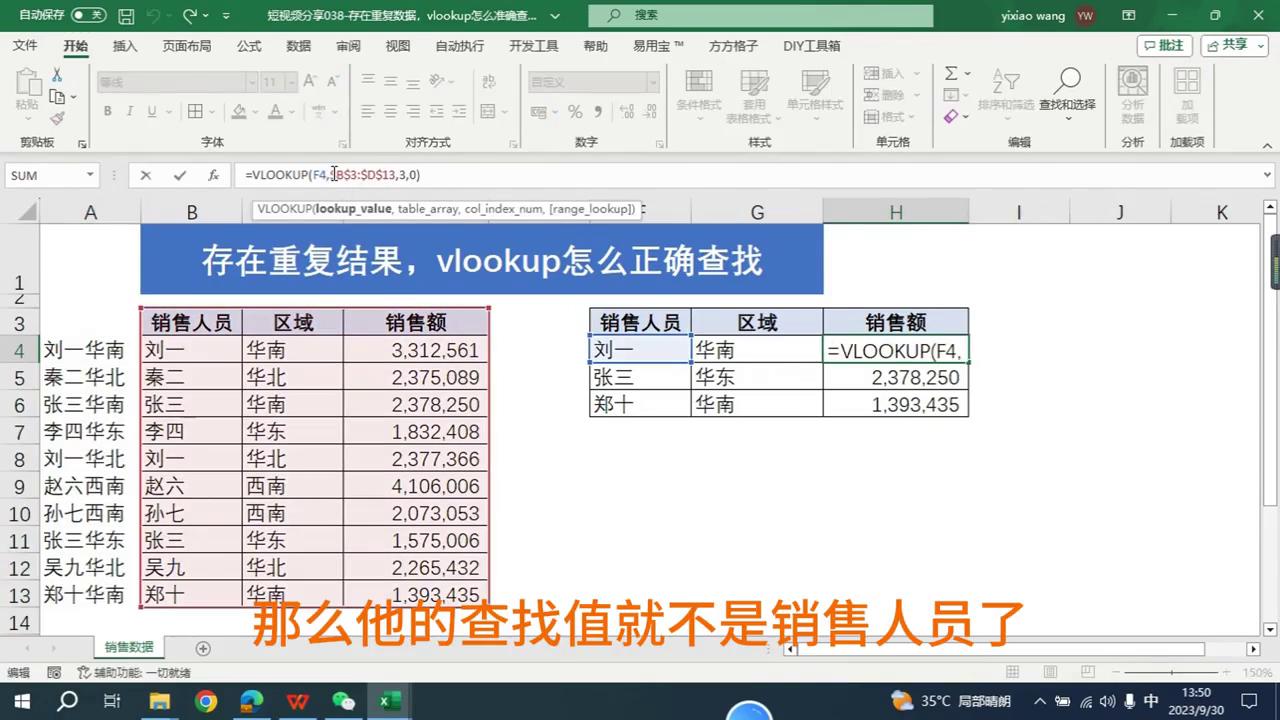The height and width of the screenshot is (720, 1280).
Task: Open the Borders icon in the Font group
Action: pyautogui.click(x=196, y=110)
